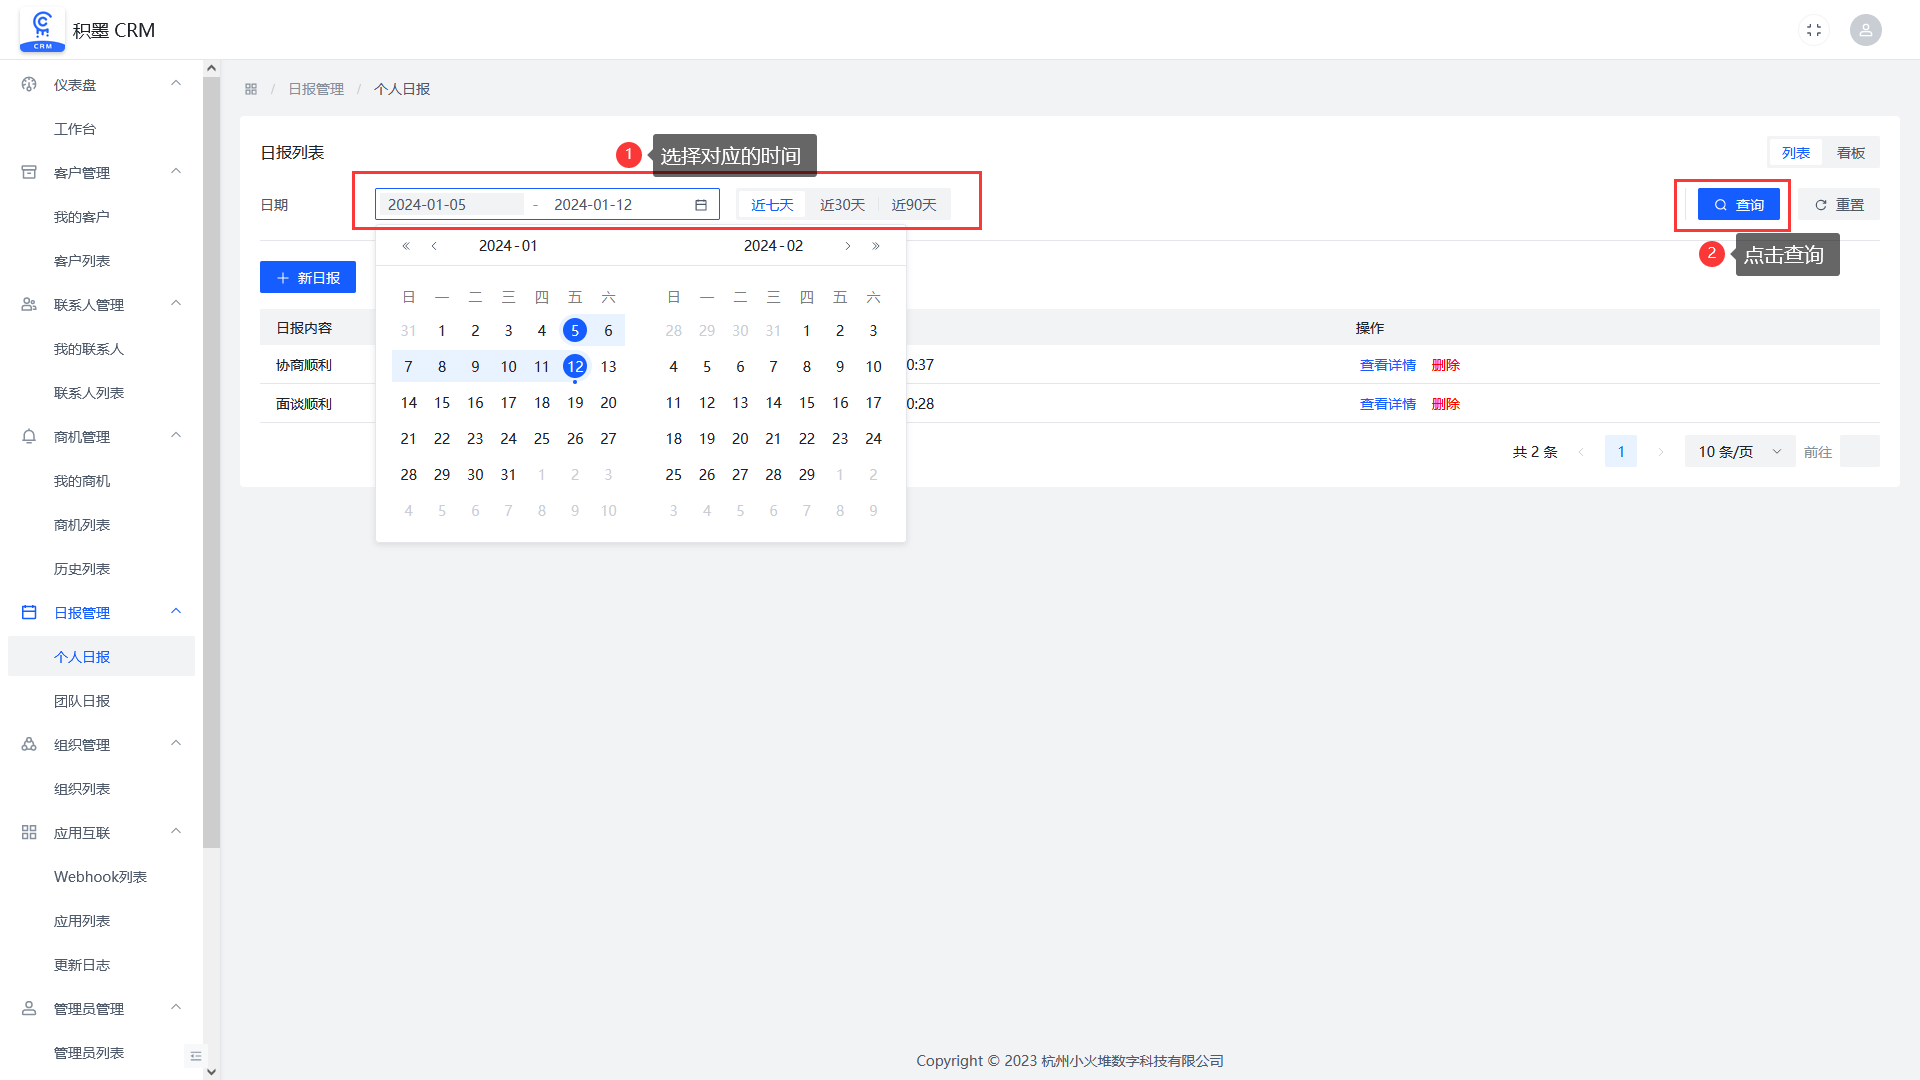Collapse the 客户管理 menu group
Image resolution: width=1920 pixels, height=1080 pixels.
(x=176, y=172)
